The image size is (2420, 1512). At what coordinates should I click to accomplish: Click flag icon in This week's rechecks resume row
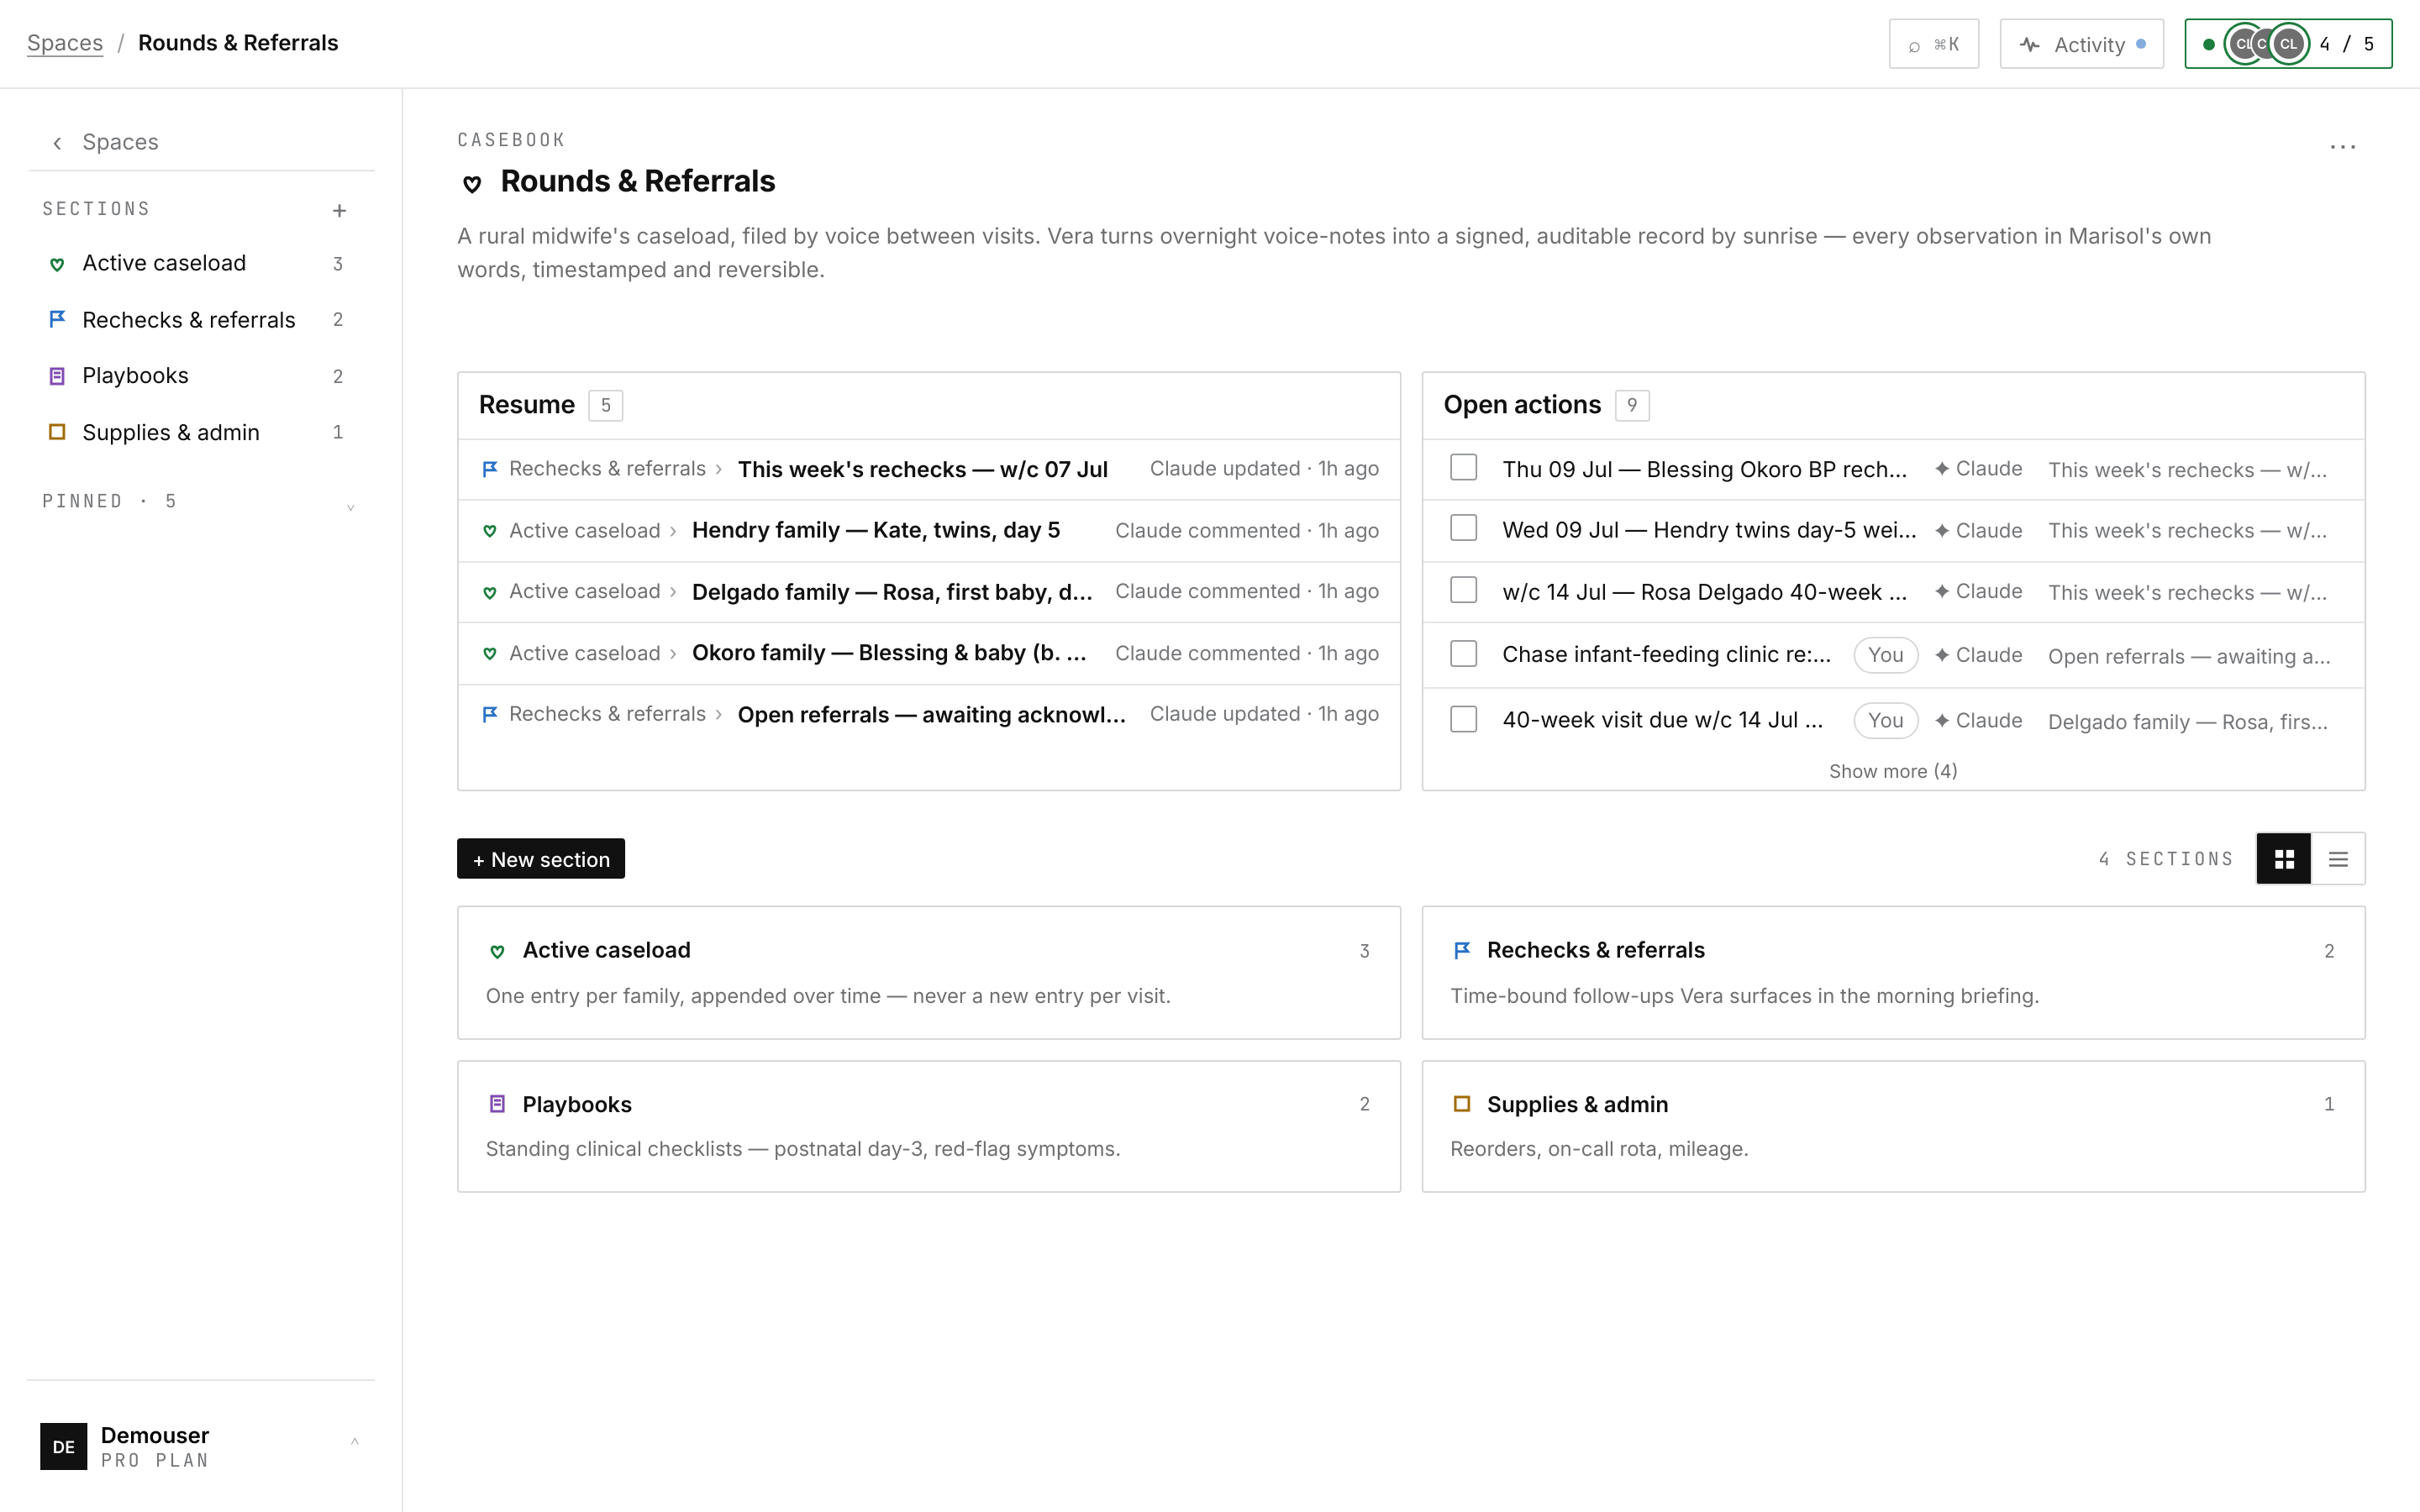pos(490,469)
